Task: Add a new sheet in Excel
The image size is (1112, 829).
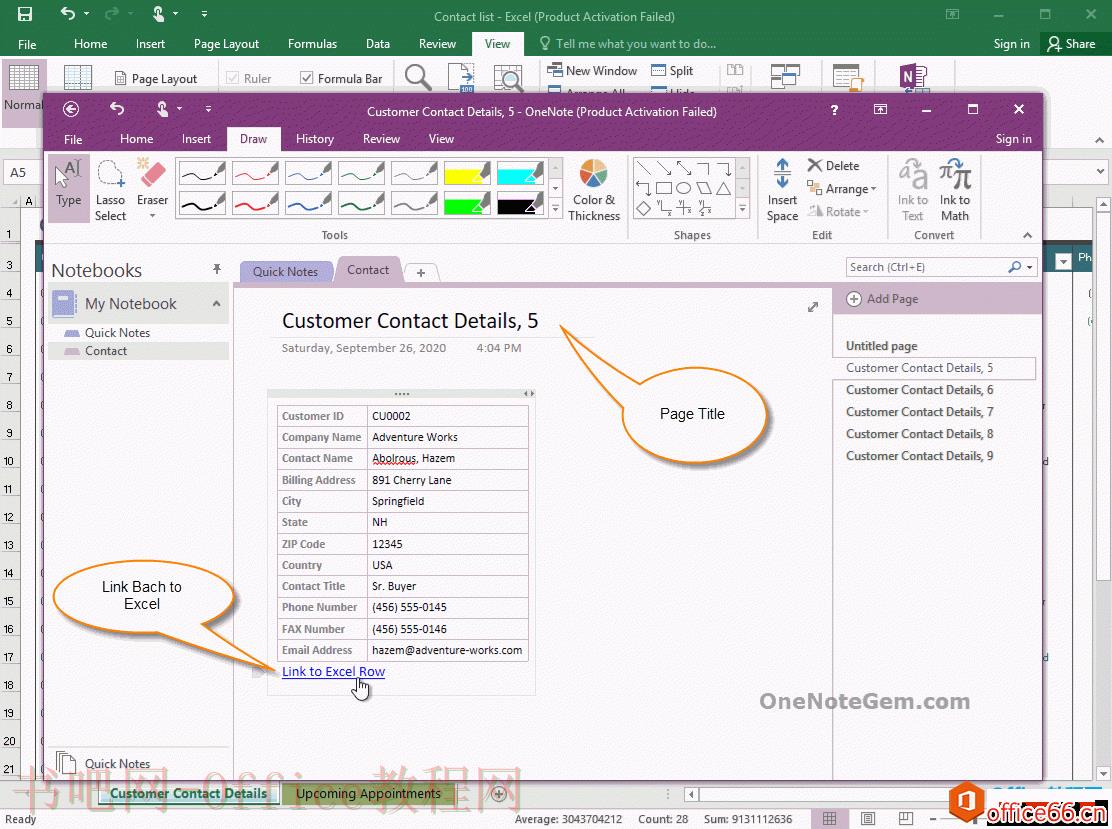Action: 499,794
